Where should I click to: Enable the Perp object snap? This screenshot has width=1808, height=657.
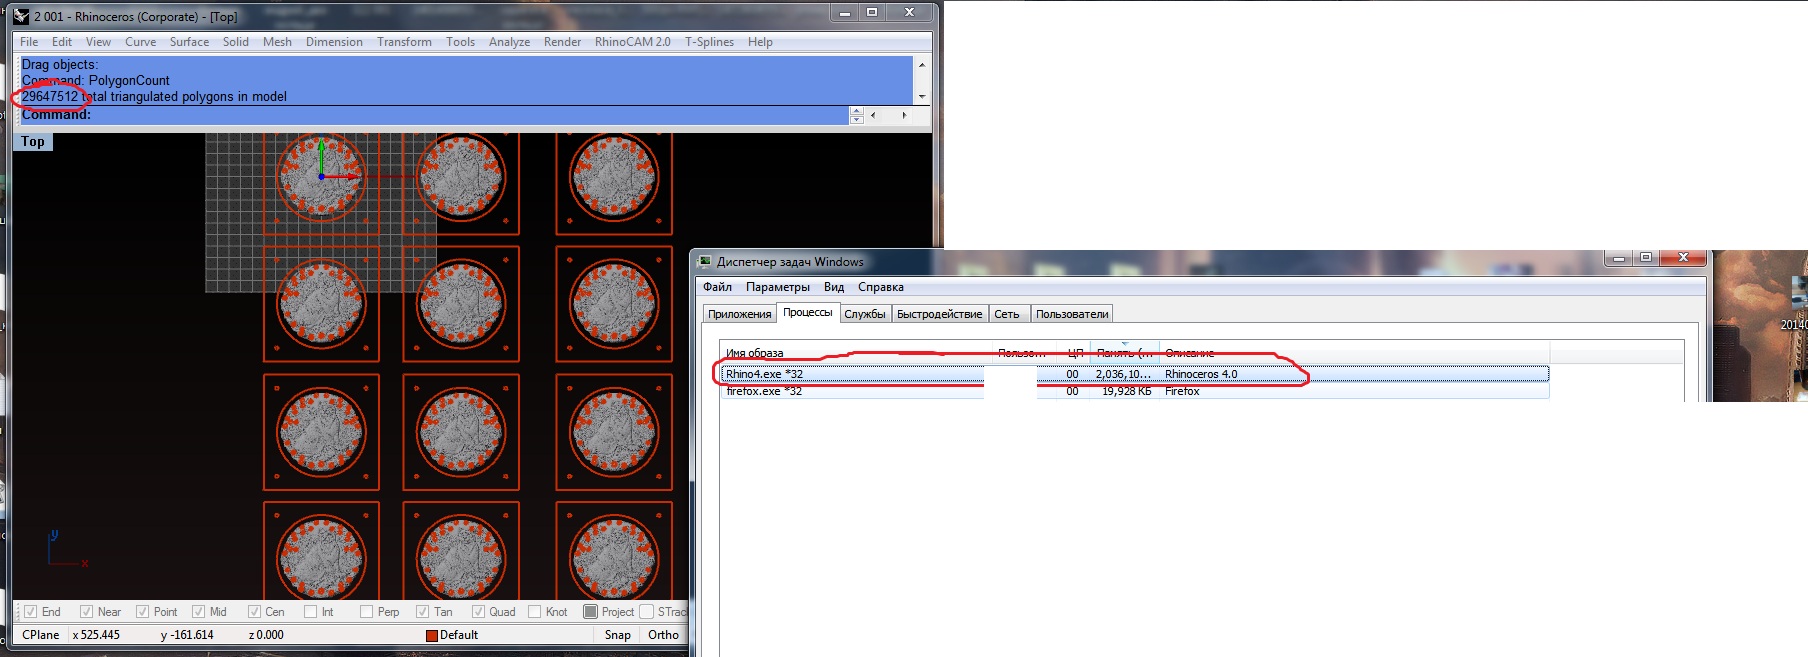pyautogui.click(x=366, y=612)
